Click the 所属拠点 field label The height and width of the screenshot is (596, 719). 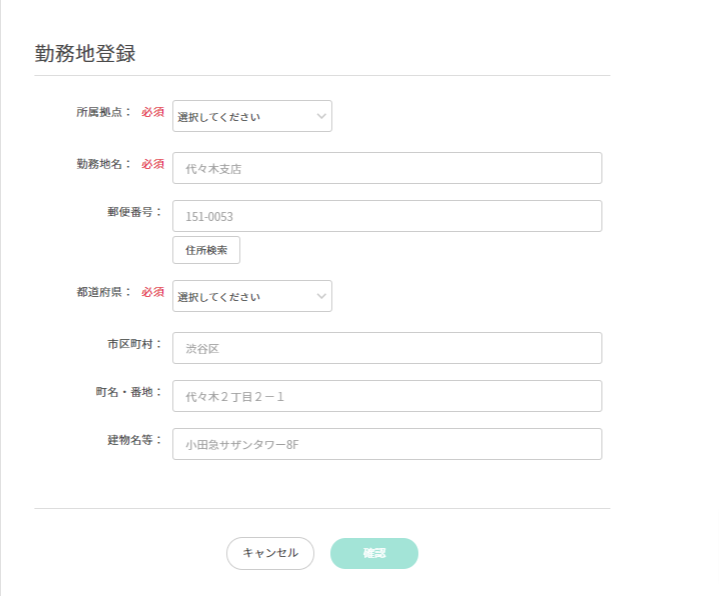click(103, 112)
